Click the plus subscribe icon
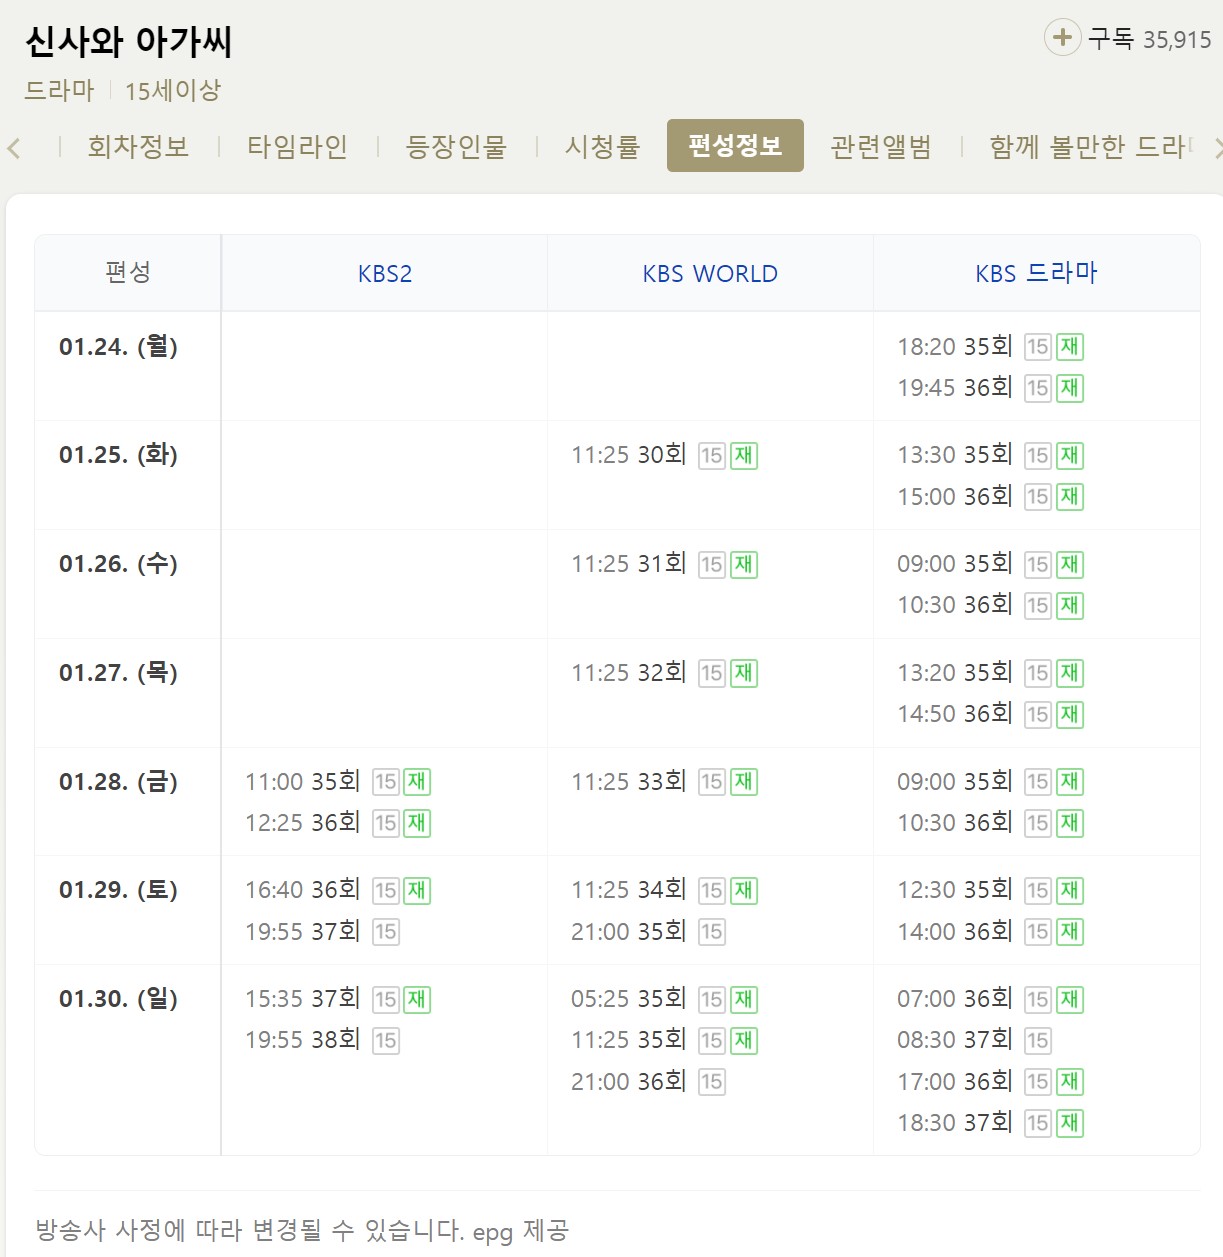 [x=1062, y=38]
